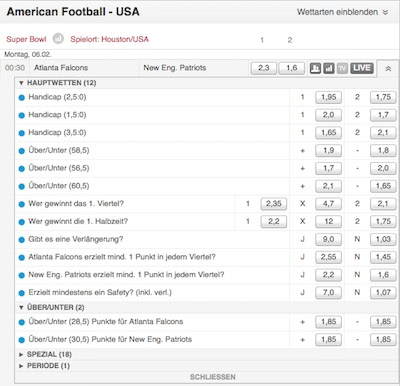Select Handicap (2,5:0) odds 1,95
The width and height of the screenshot is (400, 386).
point(328,97)
